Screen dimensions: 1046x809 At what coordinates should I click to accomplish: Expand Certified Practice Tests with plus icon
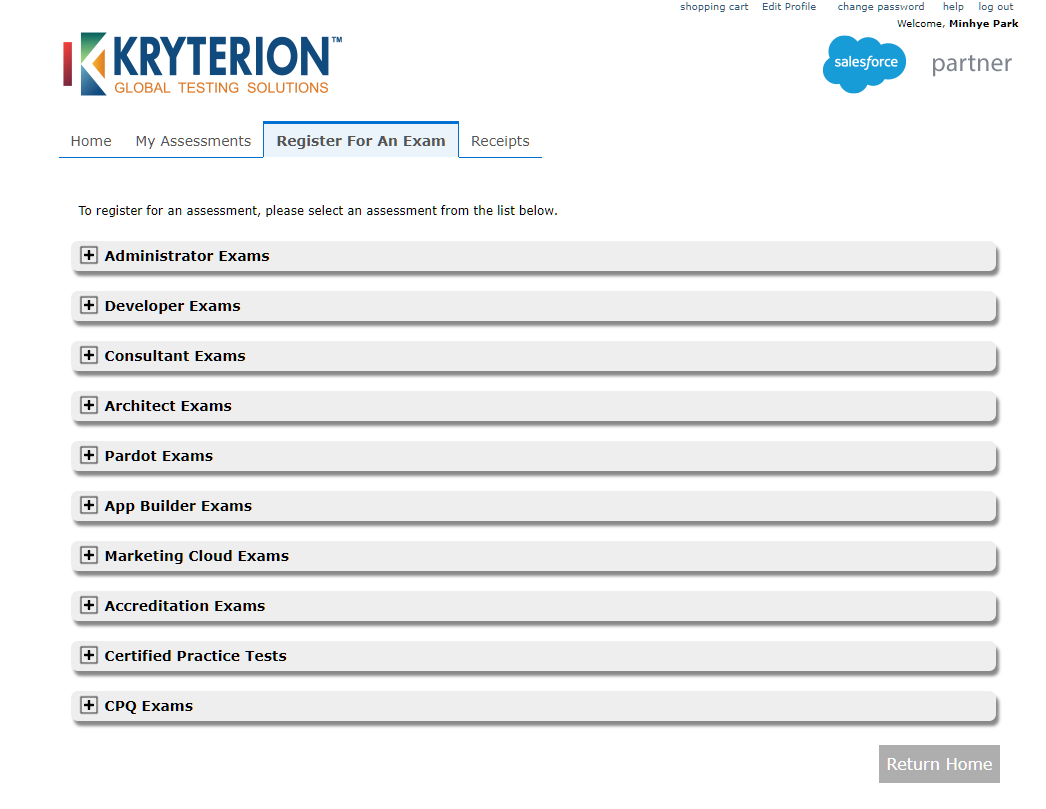tap(89, 656)
